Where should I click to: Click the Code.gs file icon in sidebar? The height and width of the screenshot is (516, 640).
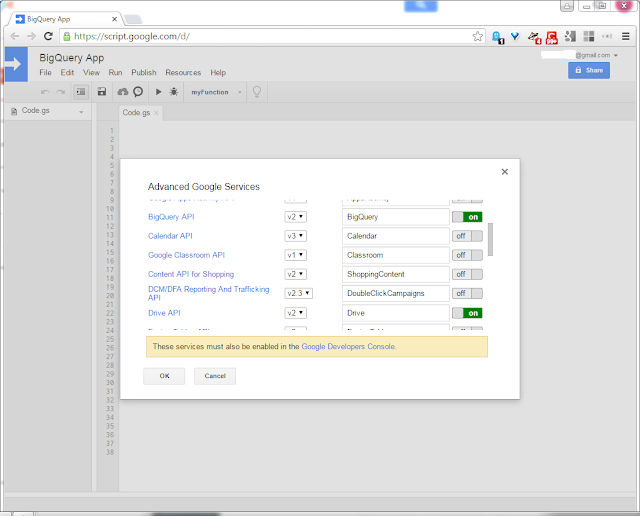click(x=14, y=111)
